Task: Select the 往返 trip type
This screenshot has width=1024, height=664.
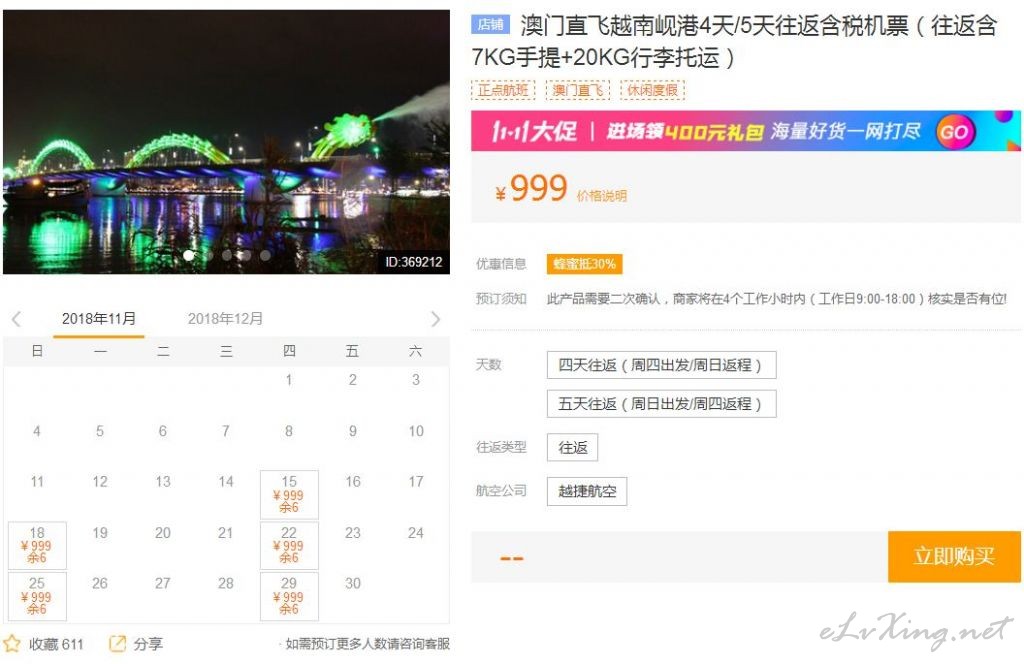Action: pos(572,447)
